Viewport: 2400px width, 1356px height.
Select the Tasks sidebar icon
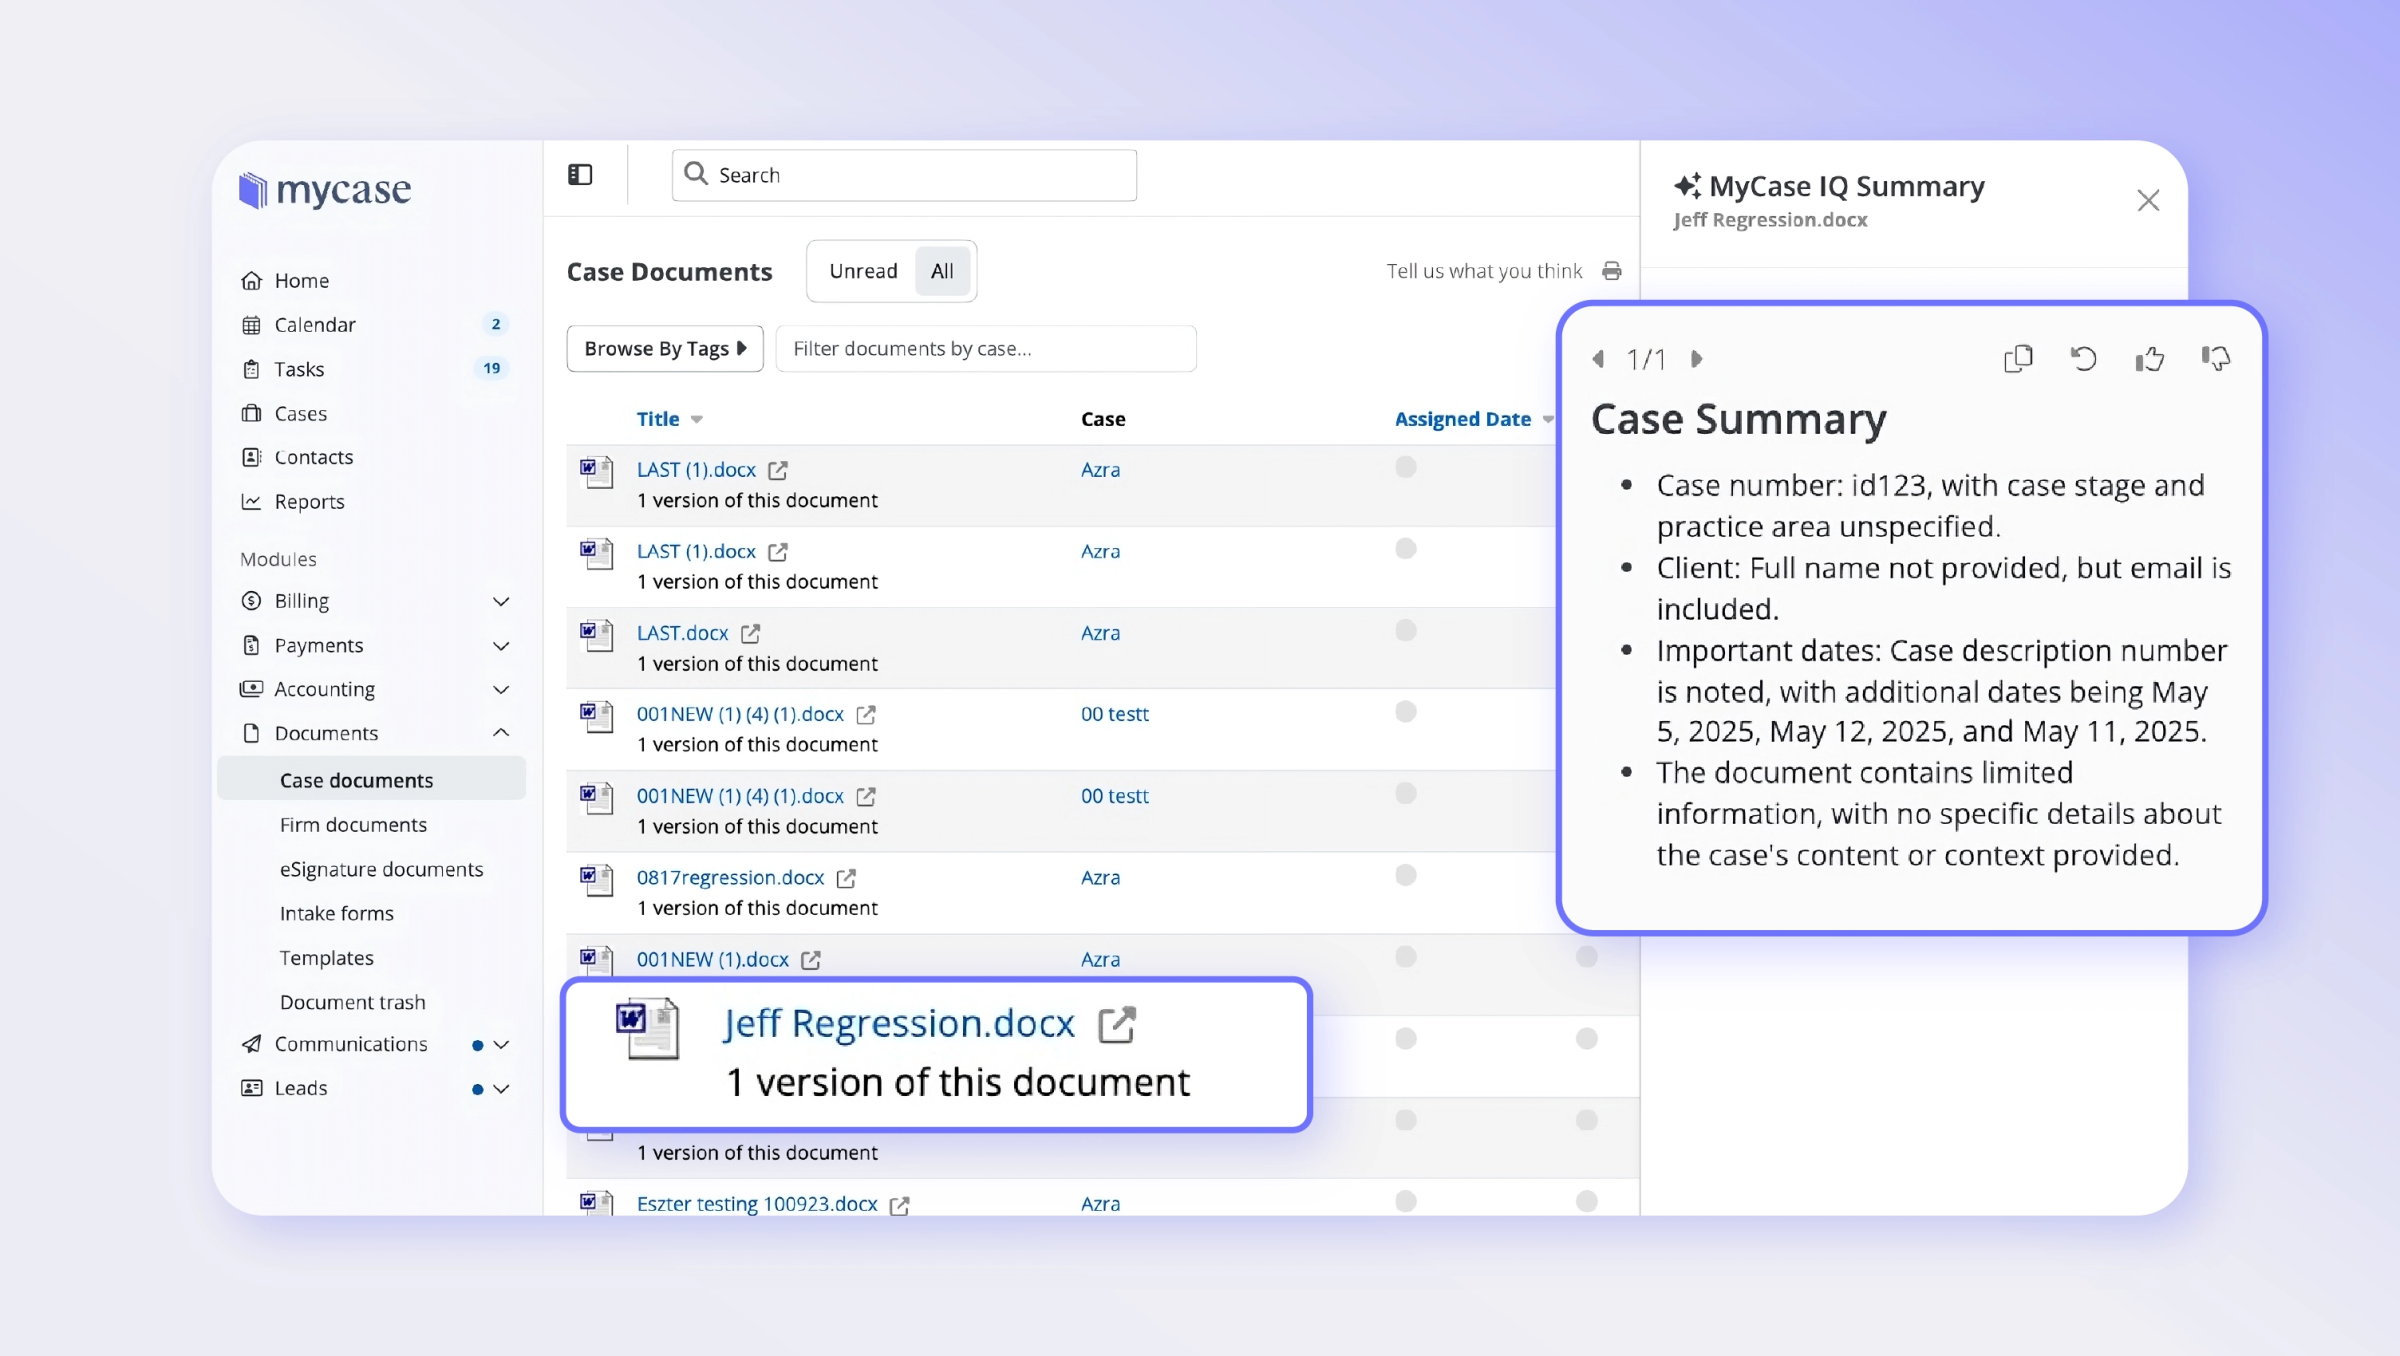tap(252, 369)
